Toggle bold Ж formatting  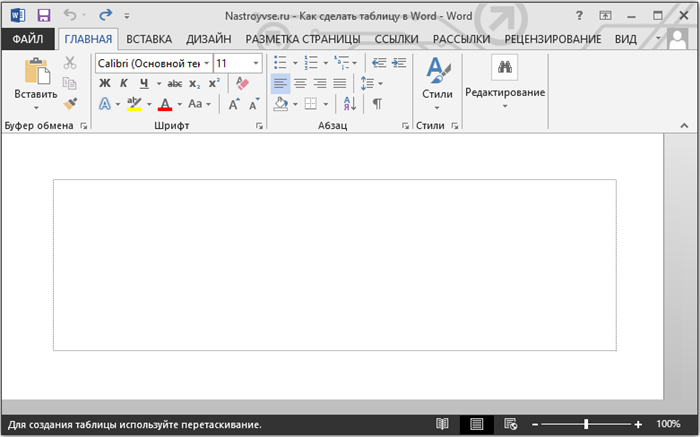coord(104,83)
